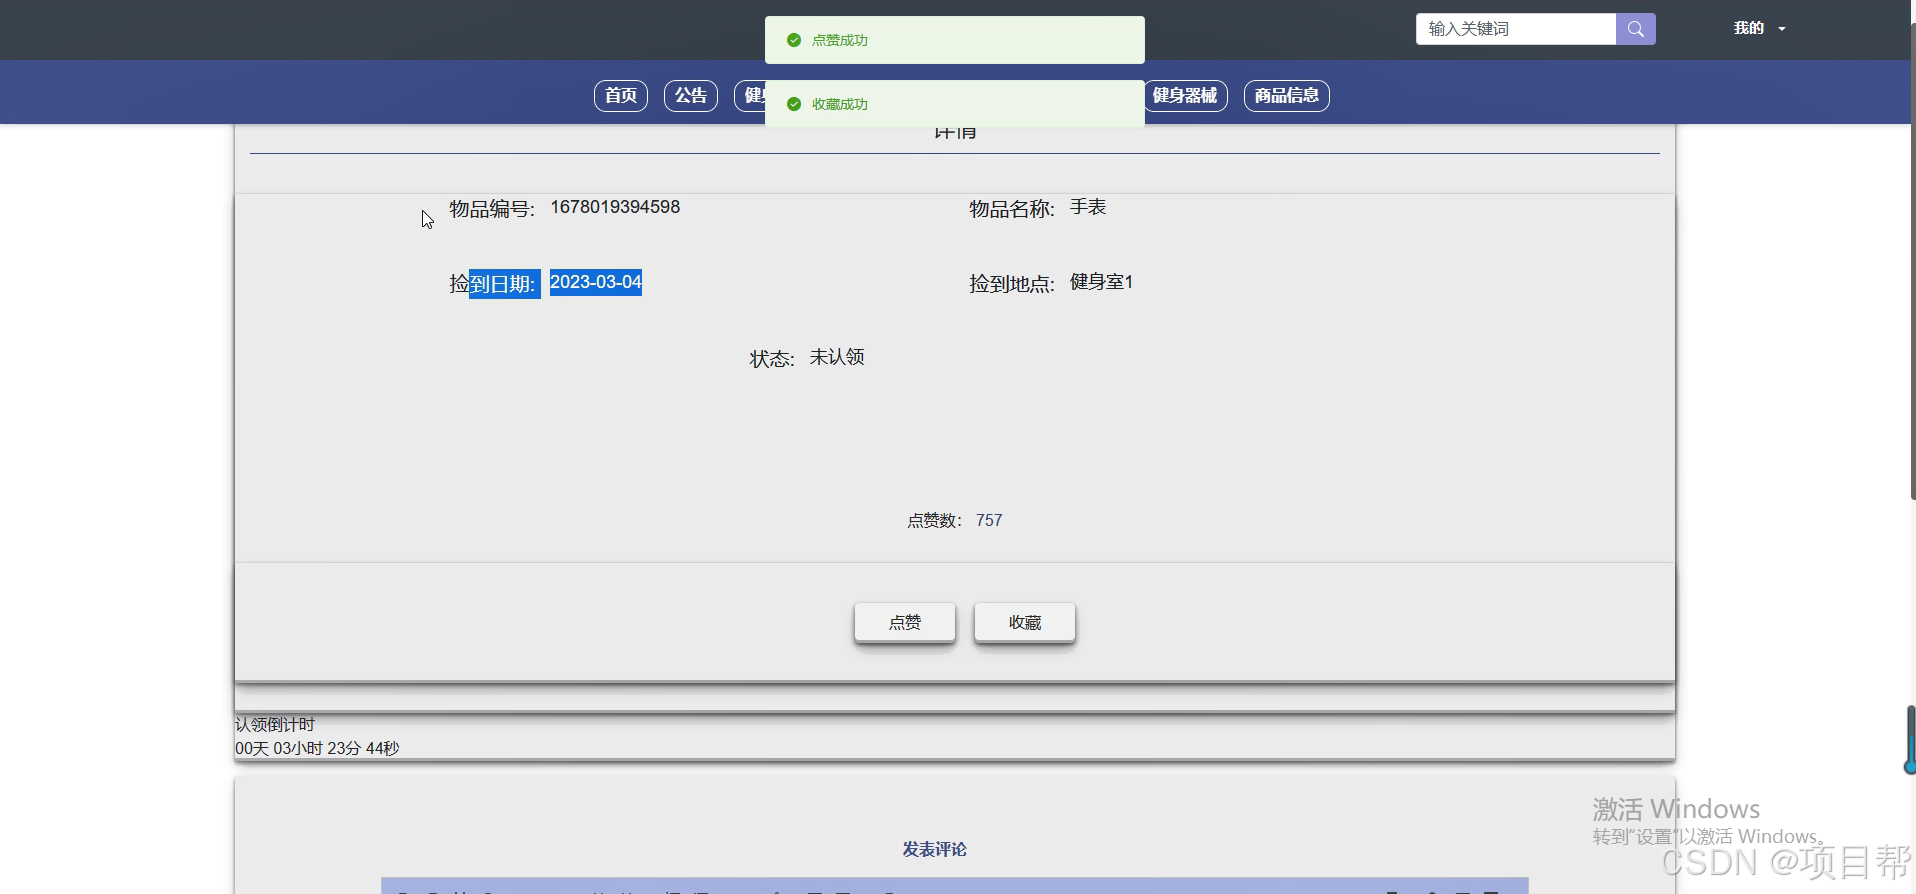Click the 点赞成功 success notification
Viewport: 1916px width, 894px height.
955,40
